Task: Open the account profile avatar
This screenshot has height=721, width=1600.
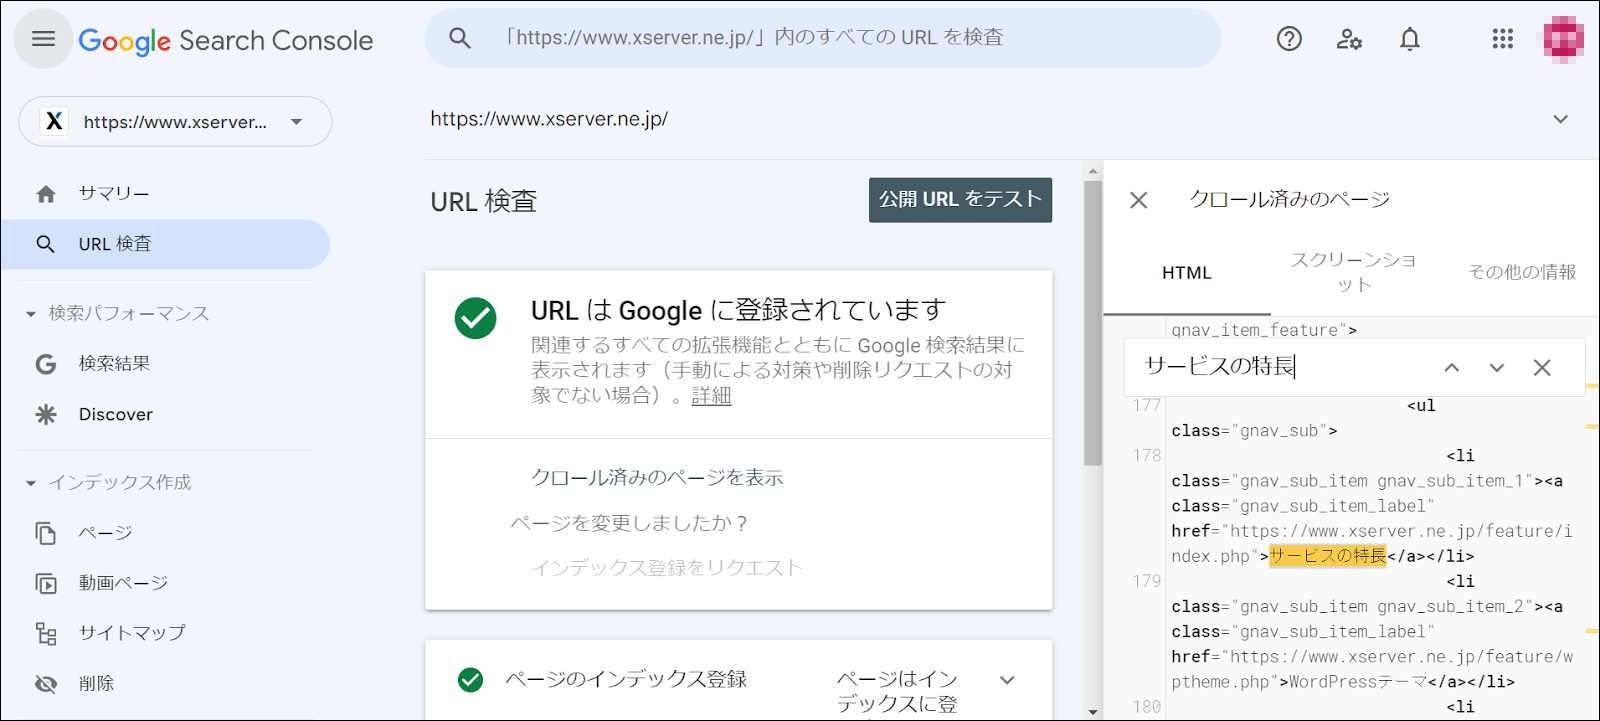Action: click(x=1563, y=39)
